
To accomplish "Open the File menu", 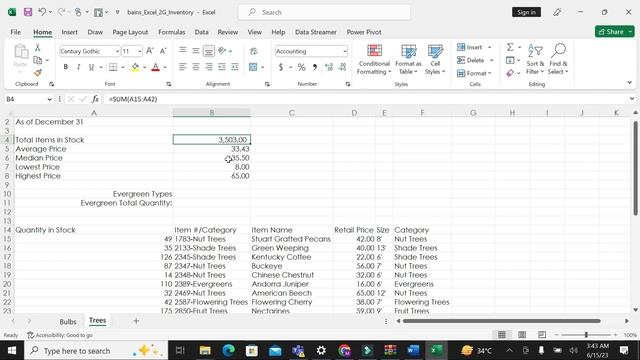I will pos(16,32).
